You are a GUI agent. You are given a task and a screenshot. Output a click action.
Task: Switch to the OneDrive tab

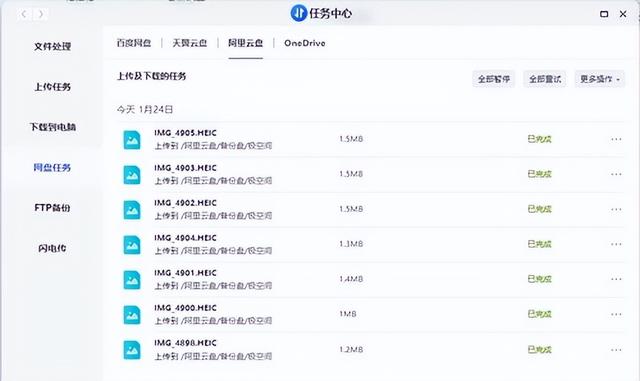coord(305,43)
